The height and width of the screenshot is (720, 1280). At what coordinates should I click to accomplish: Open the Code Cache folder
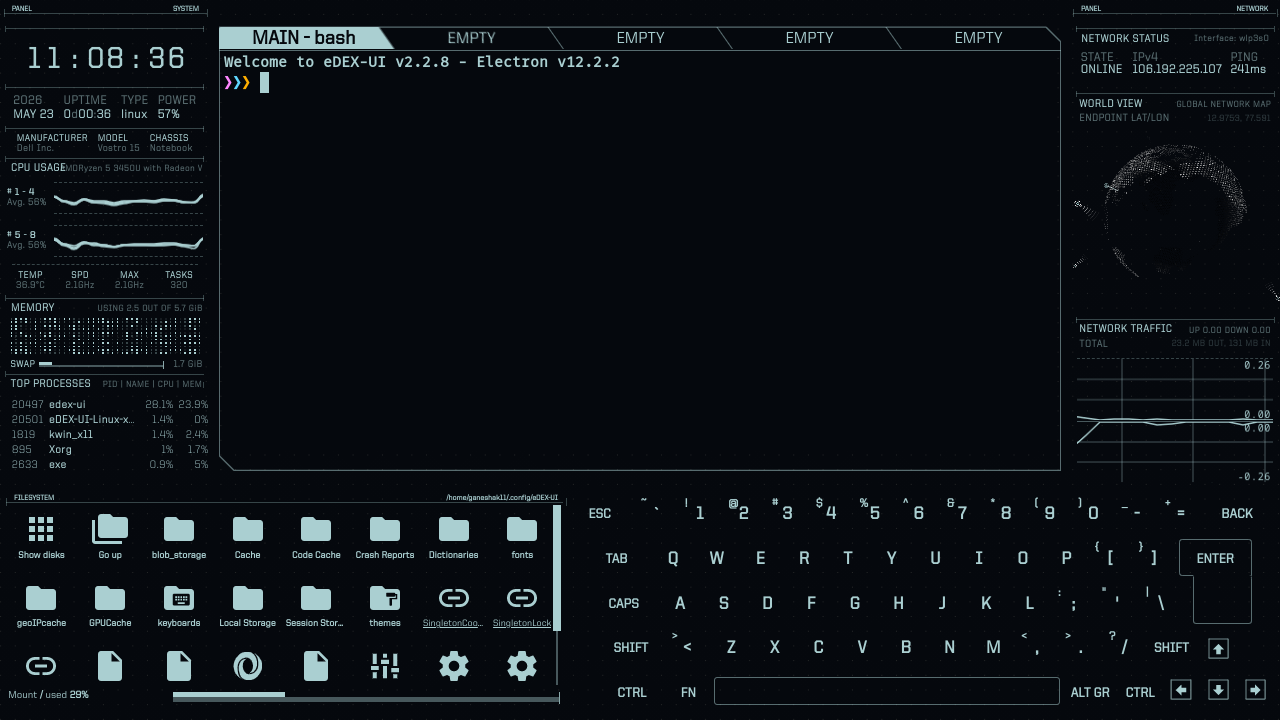coord(316,529)
